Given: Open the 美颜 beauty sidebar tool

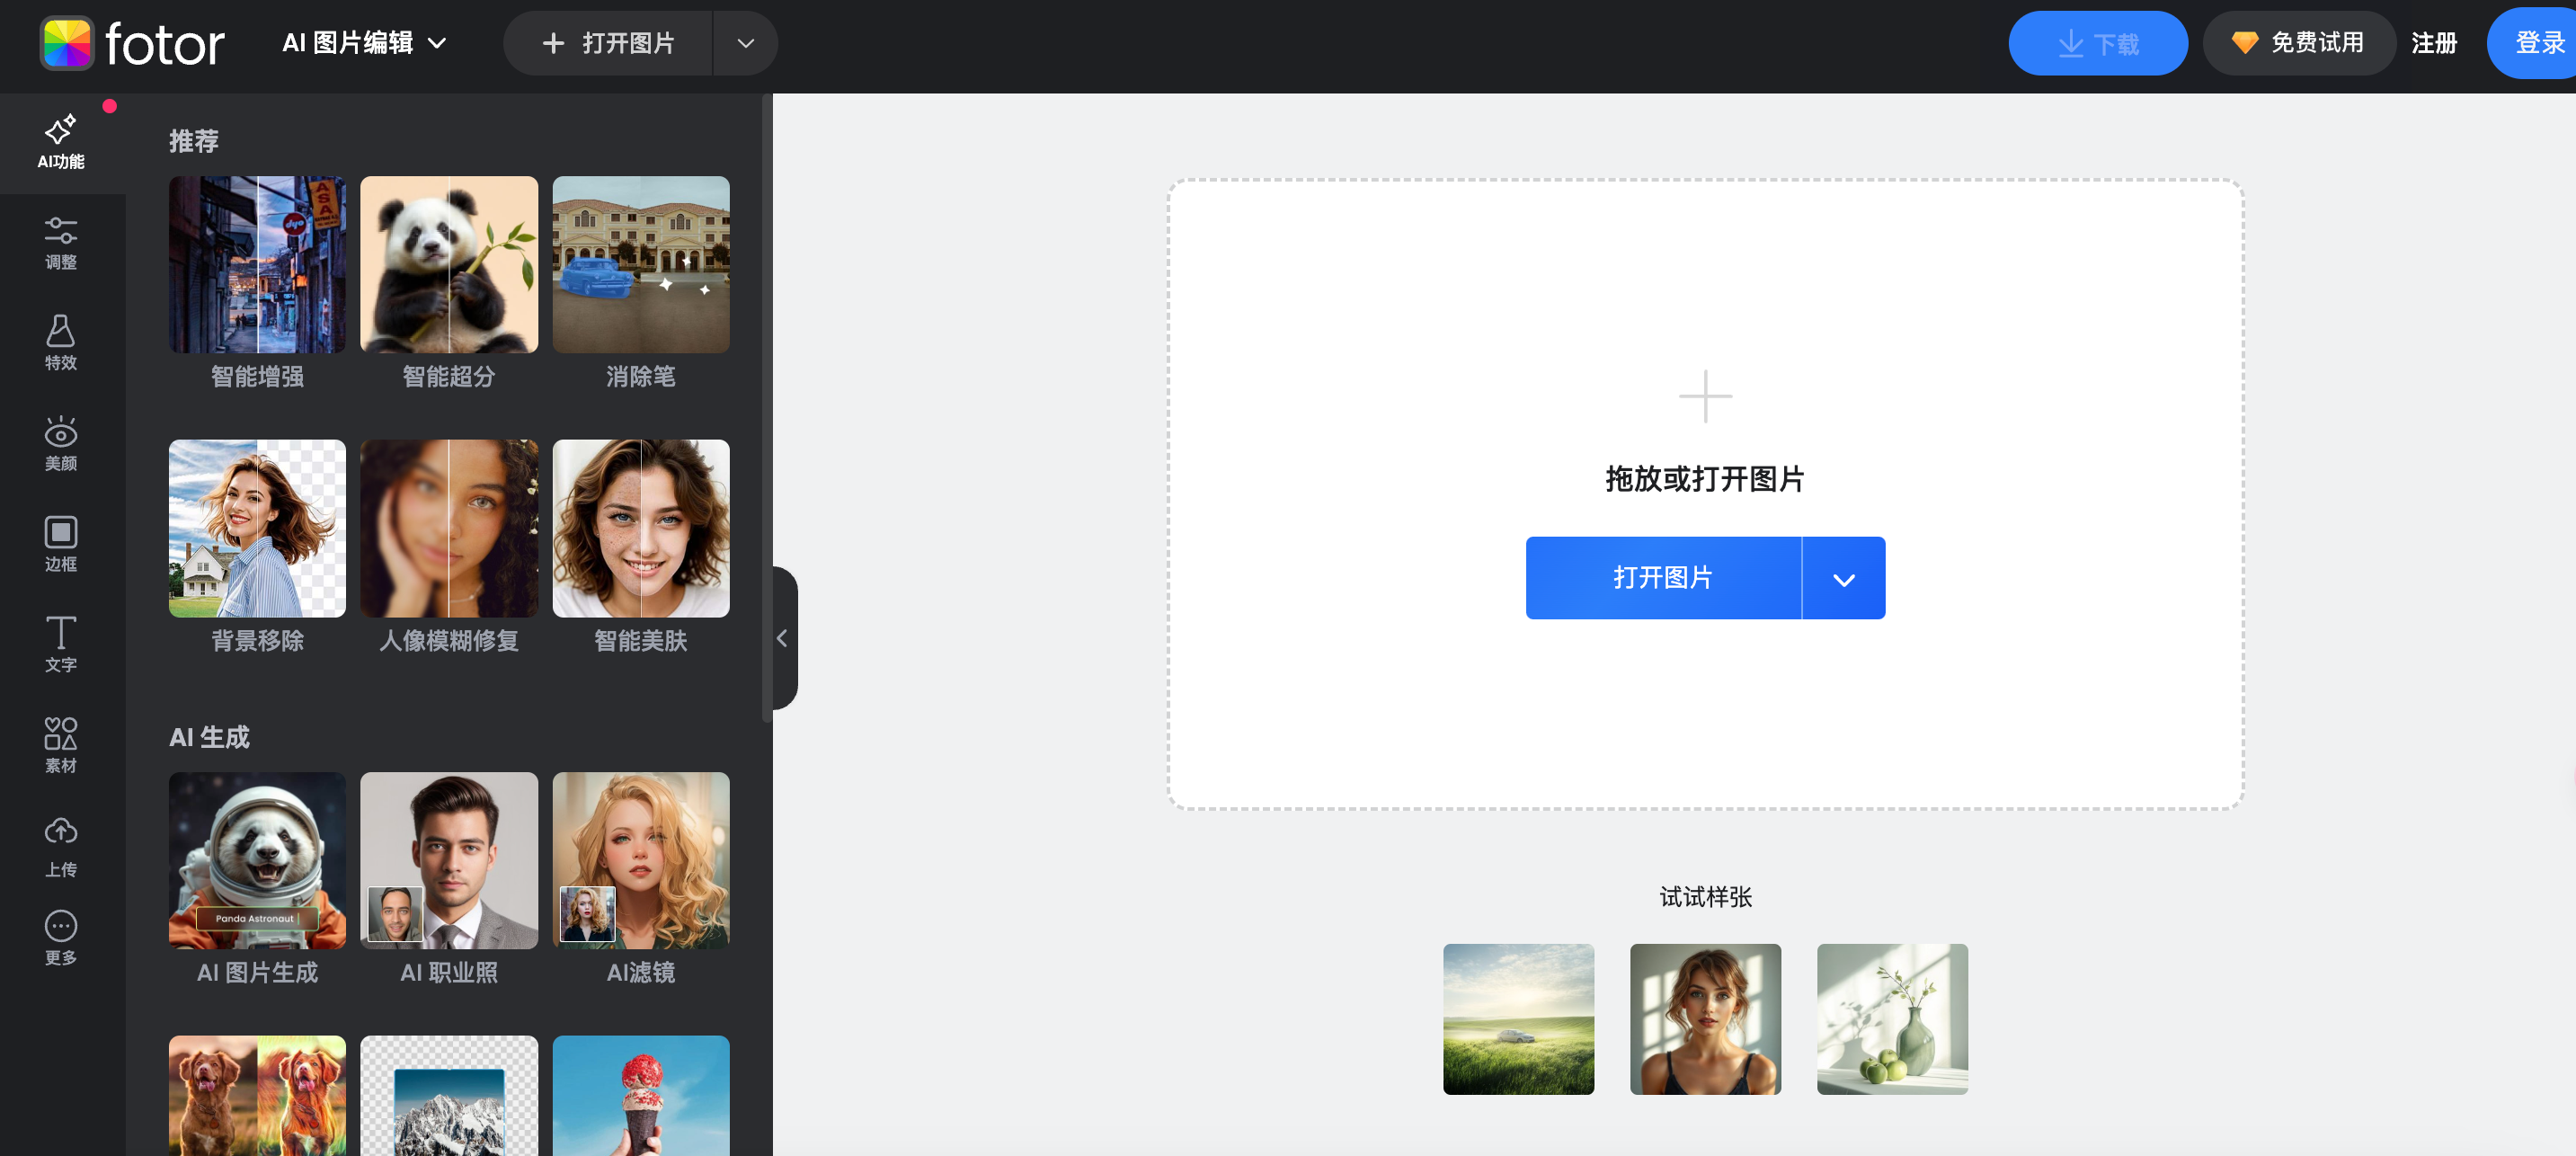Looking at the screenshot, I should (x=61, y=444).
